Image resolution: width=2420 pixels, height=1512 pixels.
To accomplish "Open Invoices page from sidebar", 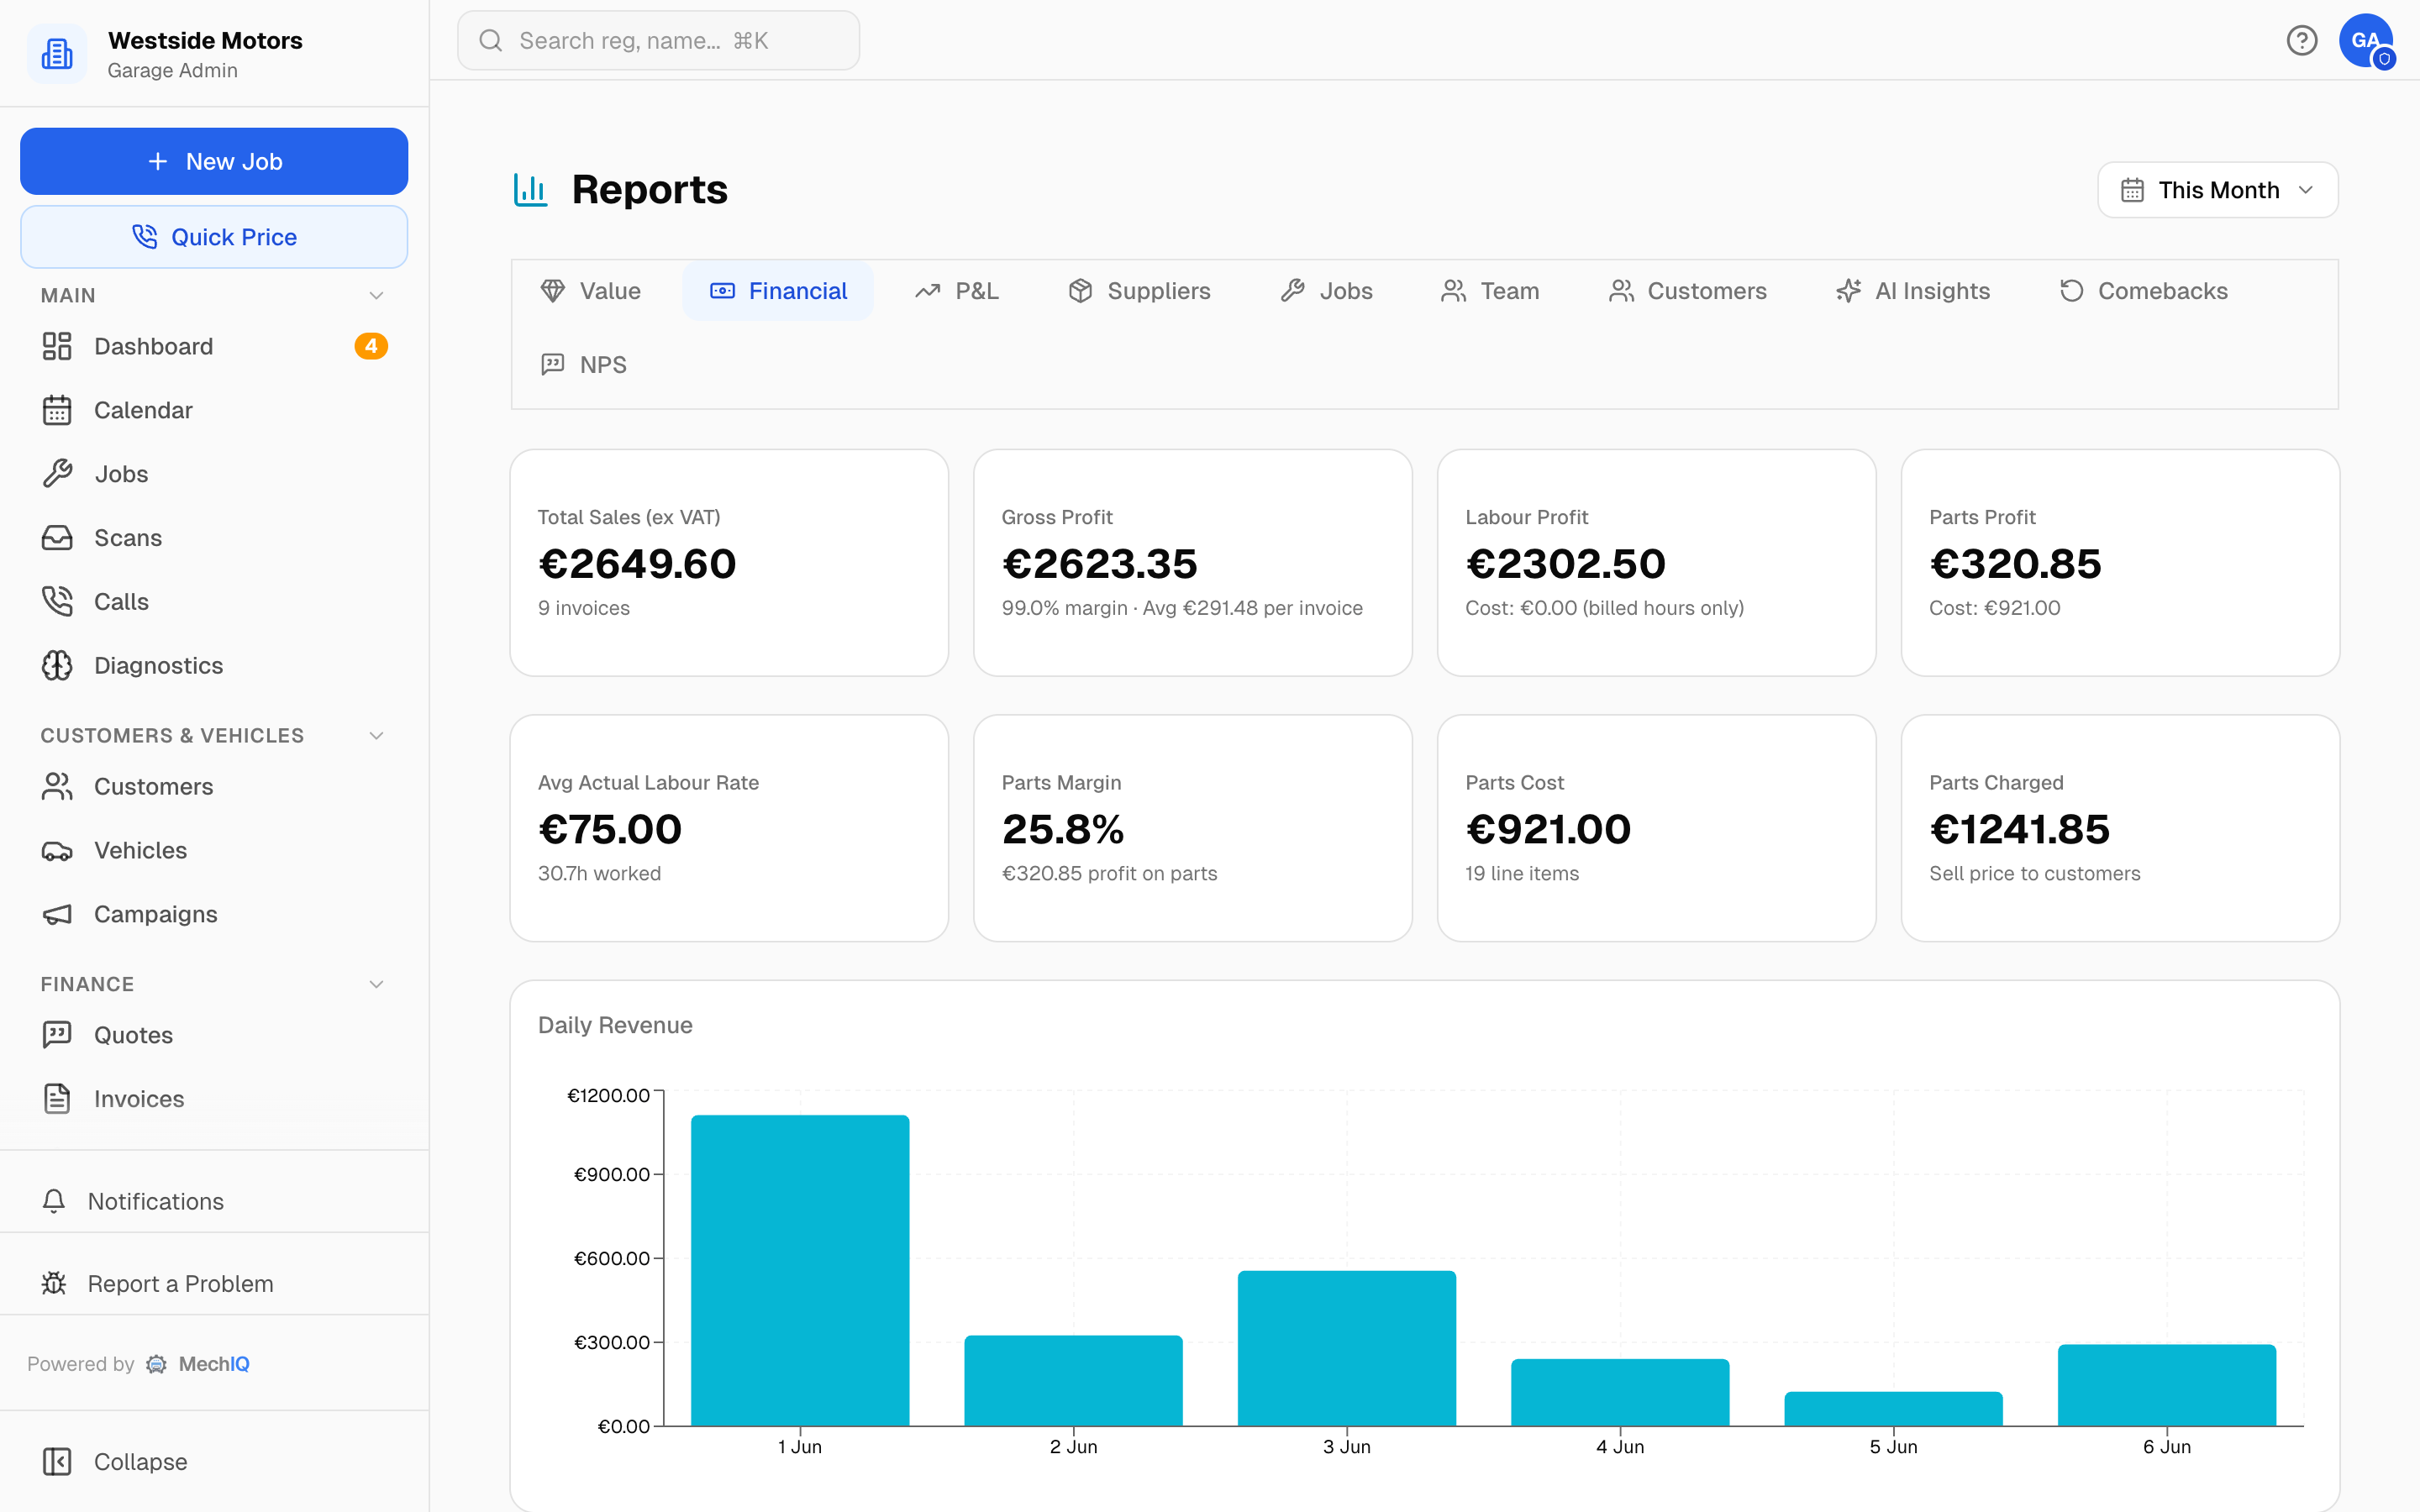I will tap(214, 1099).
